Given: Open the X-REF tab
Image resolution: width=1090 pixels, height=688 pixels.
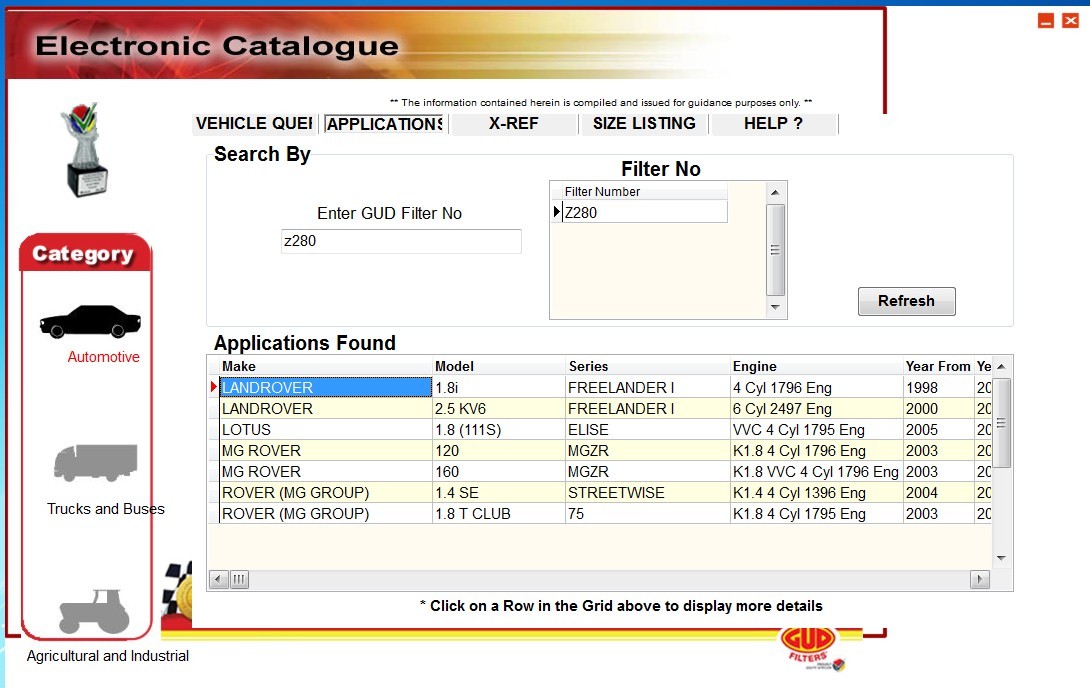Looking at the screenshot, I should [x=514, y=124].
